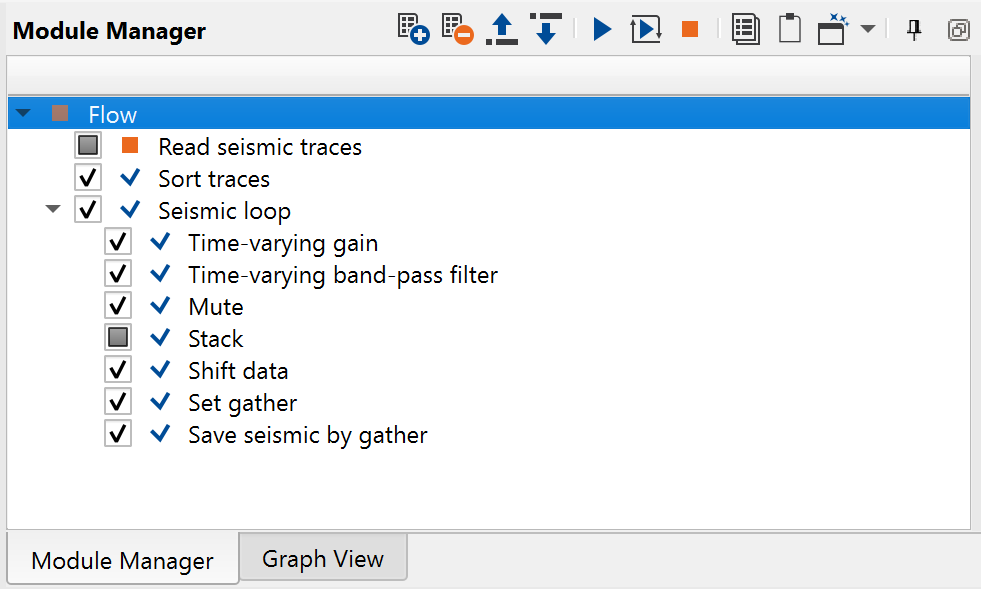981x589 pixels.
Task: Run the flow with play button
Action: pyautogui.click(x=602, y=29)
